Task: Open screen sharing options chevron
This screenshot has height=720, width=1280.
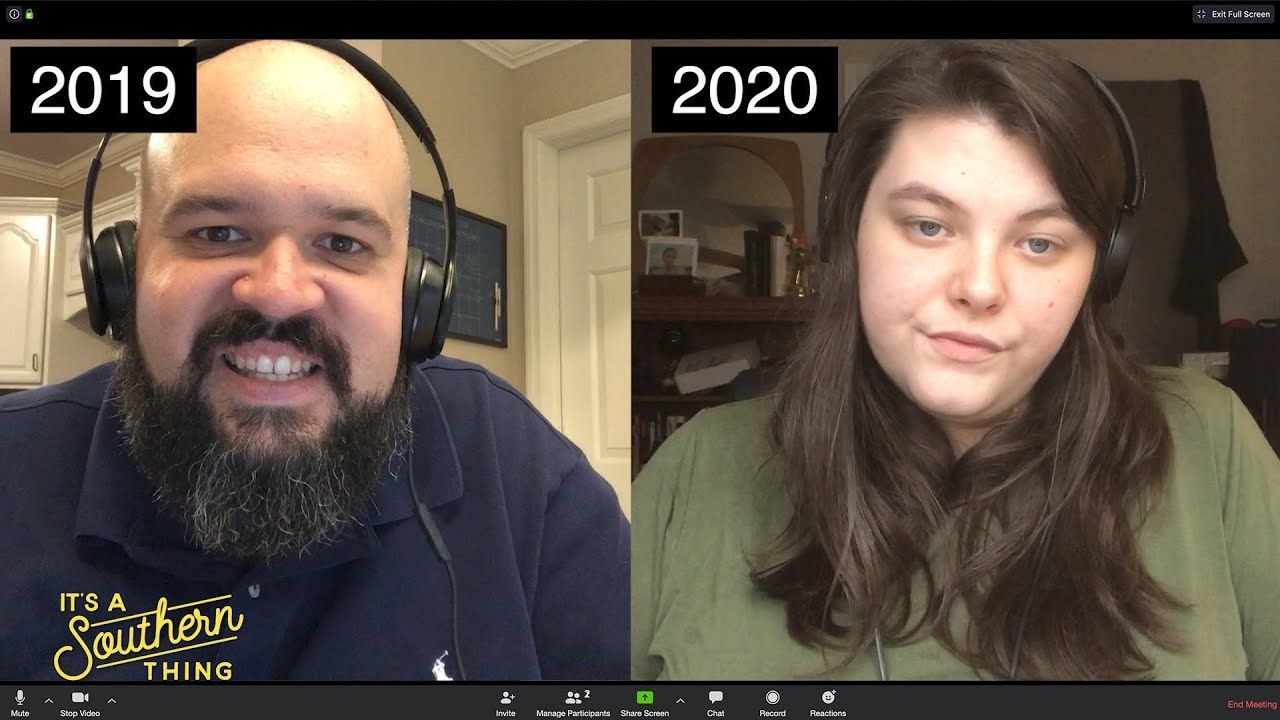Action: click(678, 700)
